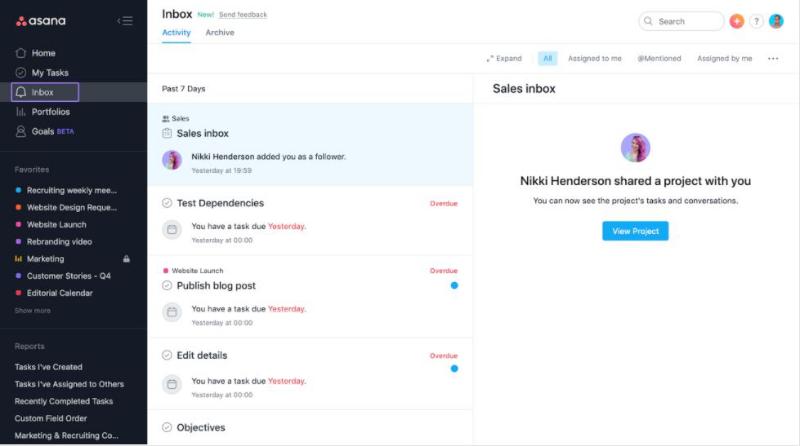Open the Test Dependencies task title
800x446 pixels.
pyautogui.click(x=220, y=203)
